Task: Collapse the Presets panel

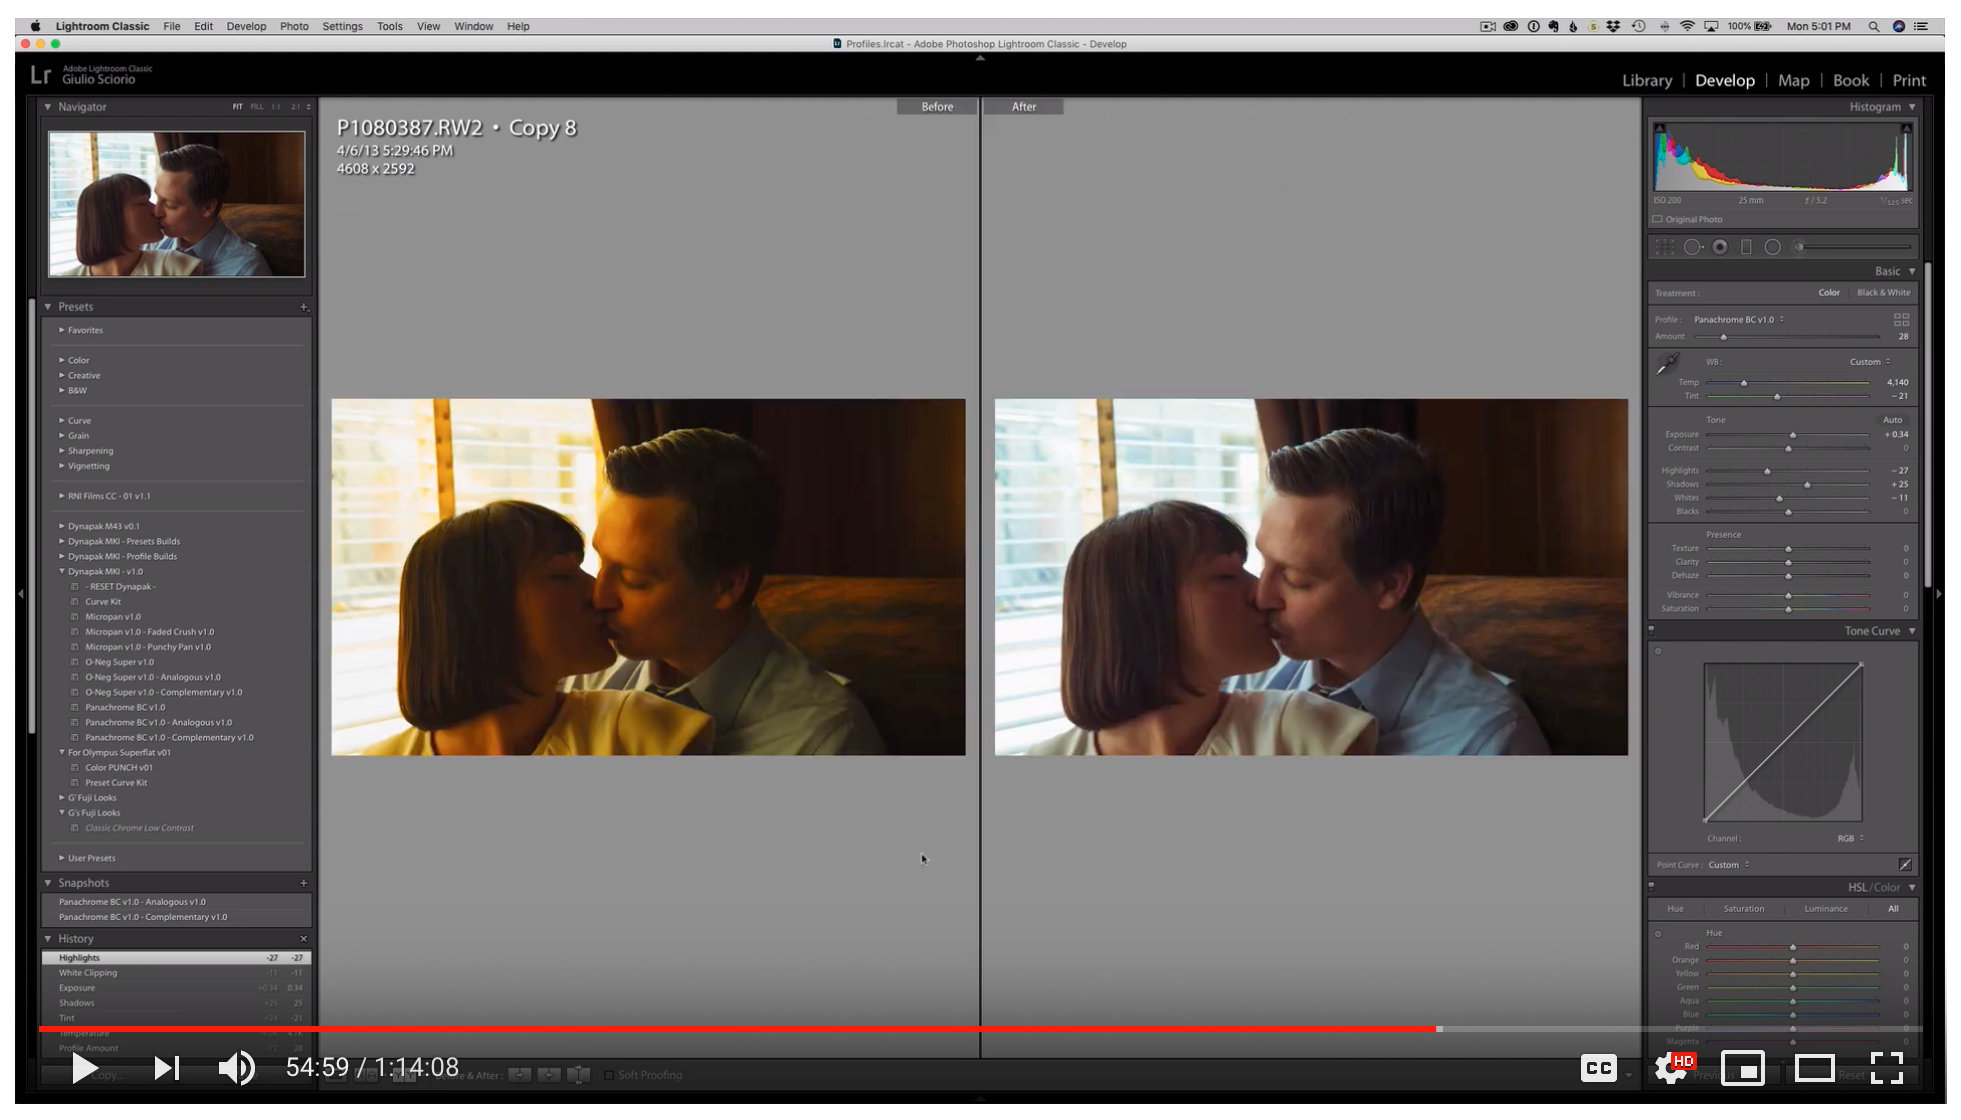Action: (48, 307)
